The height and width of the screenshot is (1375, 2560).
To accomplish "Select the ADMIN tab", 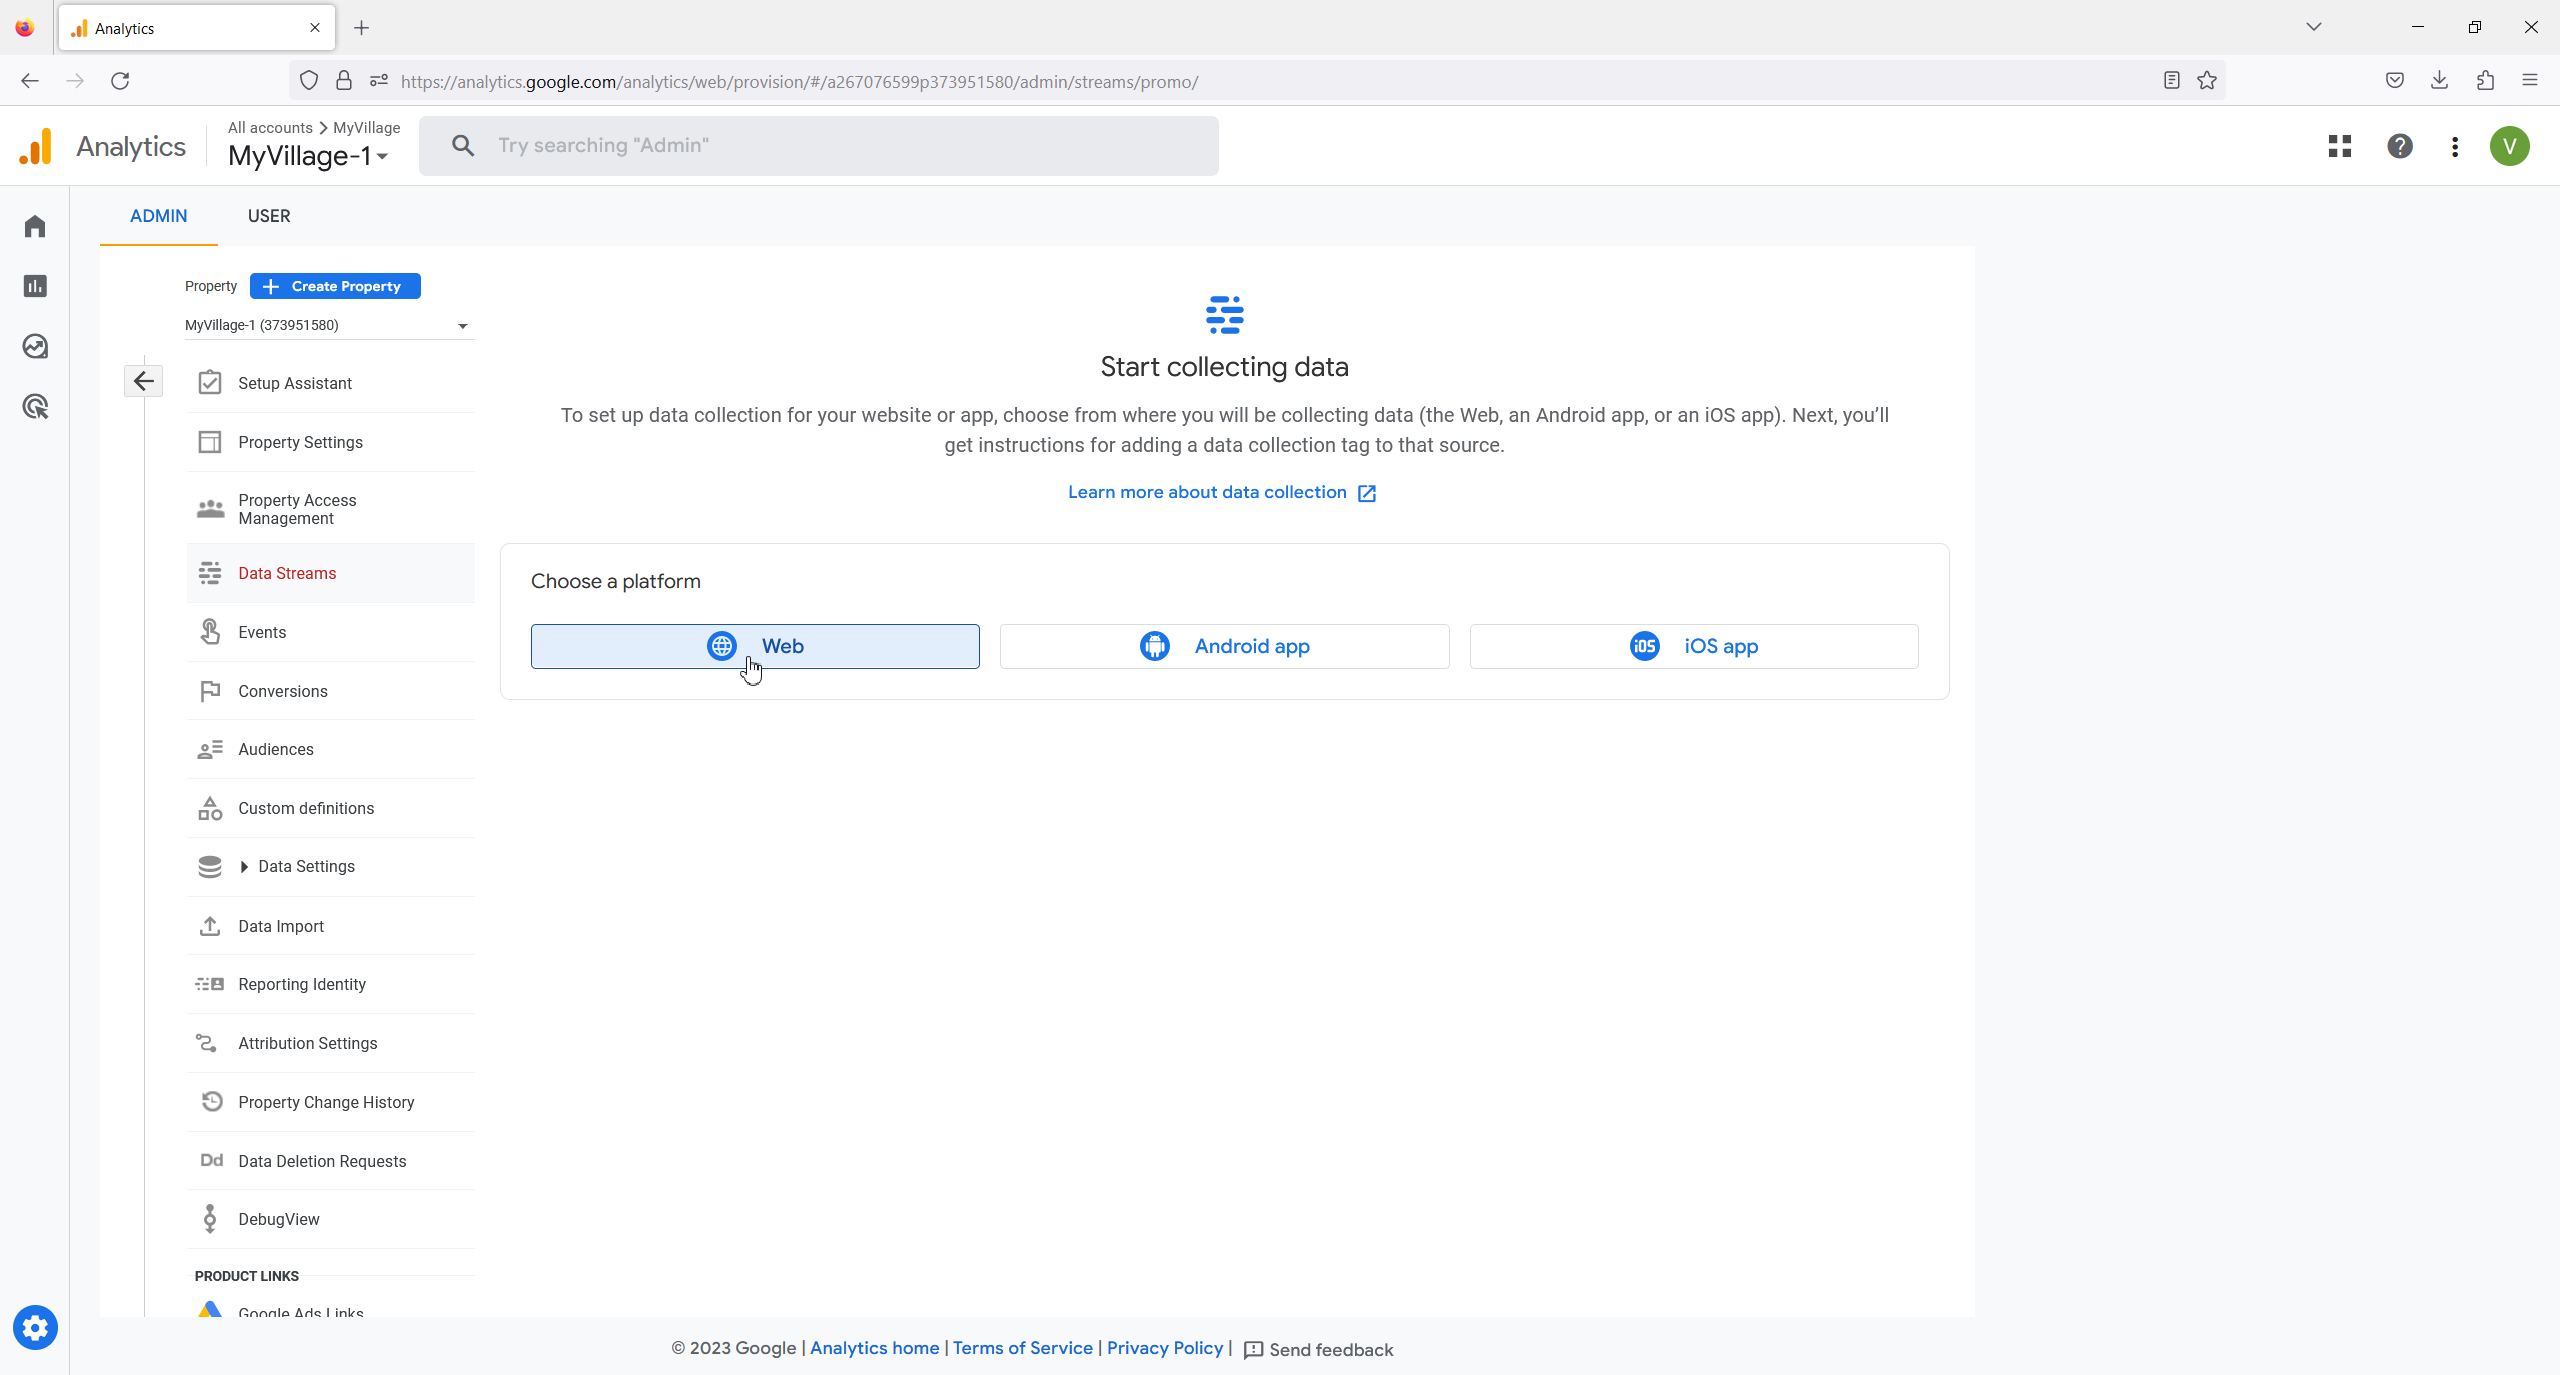I will tap(158, 216).
